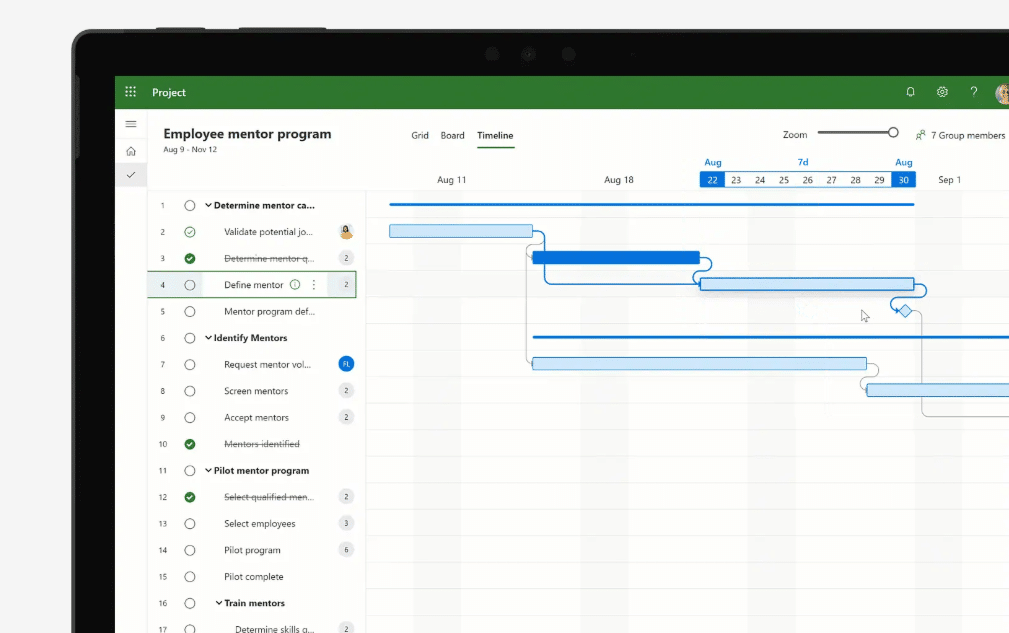This screenshot has height=633, width=1009.
Task: Select Aug 30 on the timeline date strip
Action: pyautogui.click(x=903, y=179)
